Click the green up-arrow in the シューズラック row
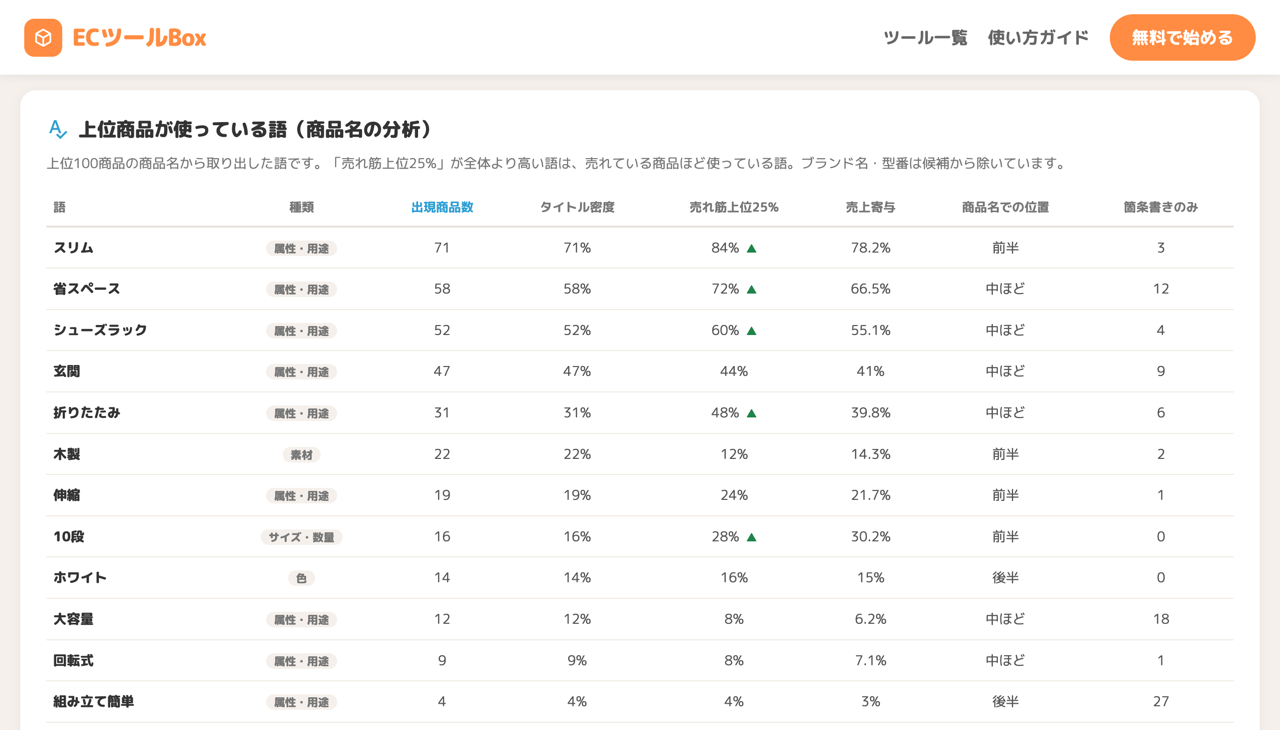1280x730 pixels. 751,330
